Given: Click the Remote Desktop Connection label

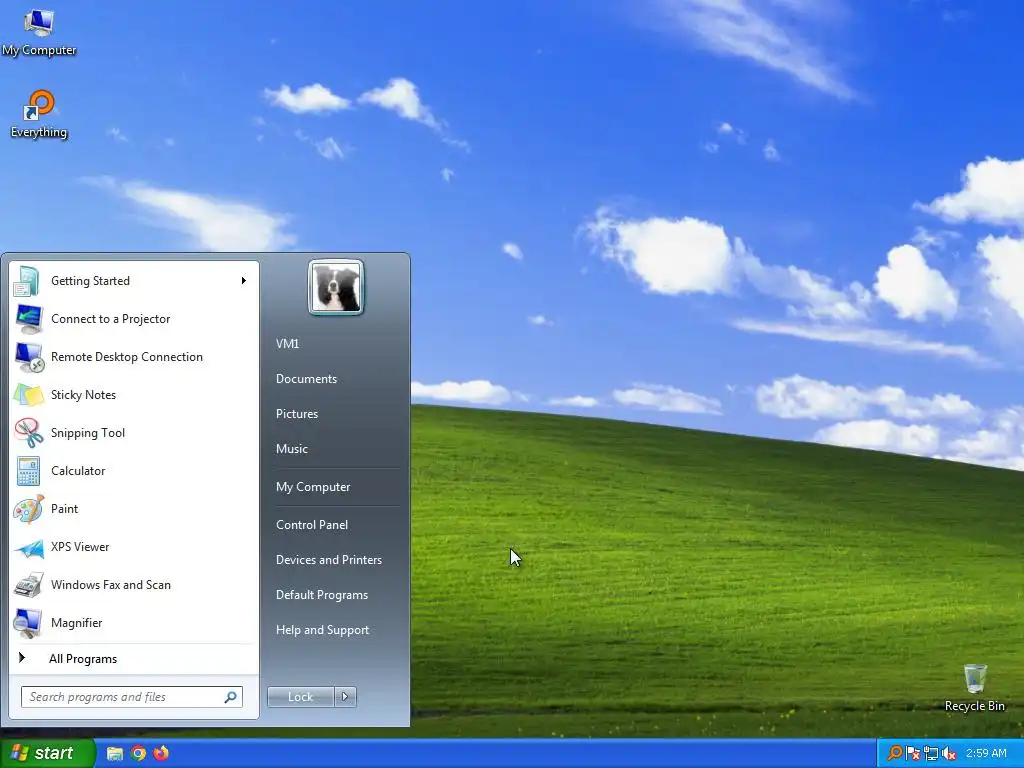Looking at the screenshot, I should (x=127, y=357).
